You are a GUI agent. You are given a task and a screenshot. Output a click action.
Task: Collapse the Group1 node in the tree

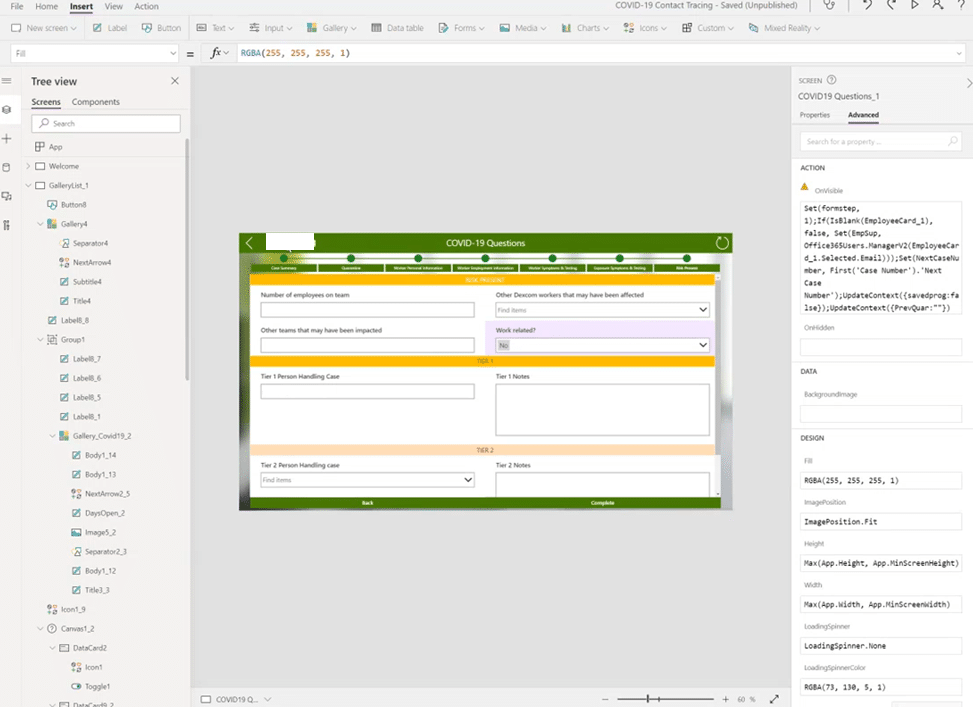[x=40, y=340]
